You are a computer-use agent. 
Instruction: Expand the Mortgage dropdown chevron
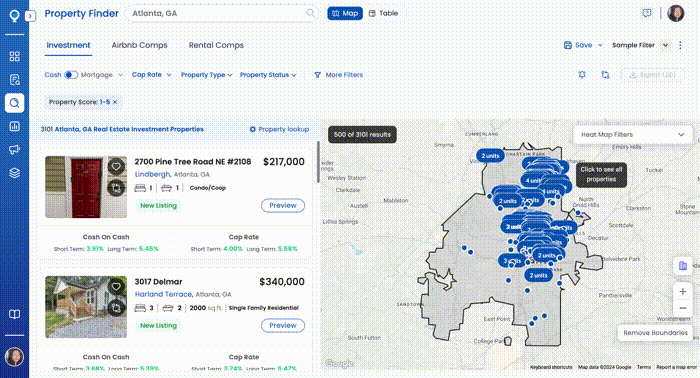tap(120, 75)
